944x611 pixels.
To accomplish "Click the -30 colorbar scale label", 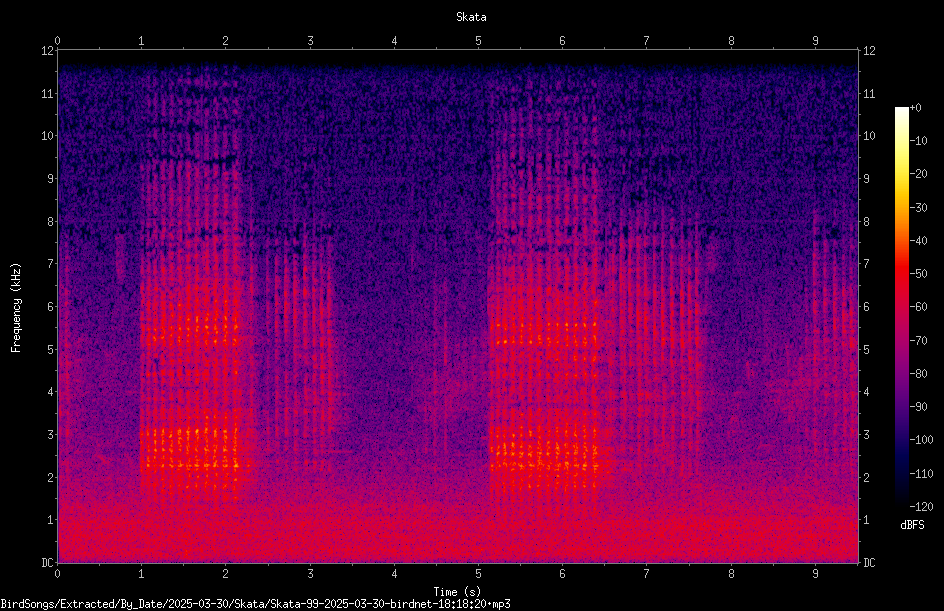I will click(x=918, y=208).
